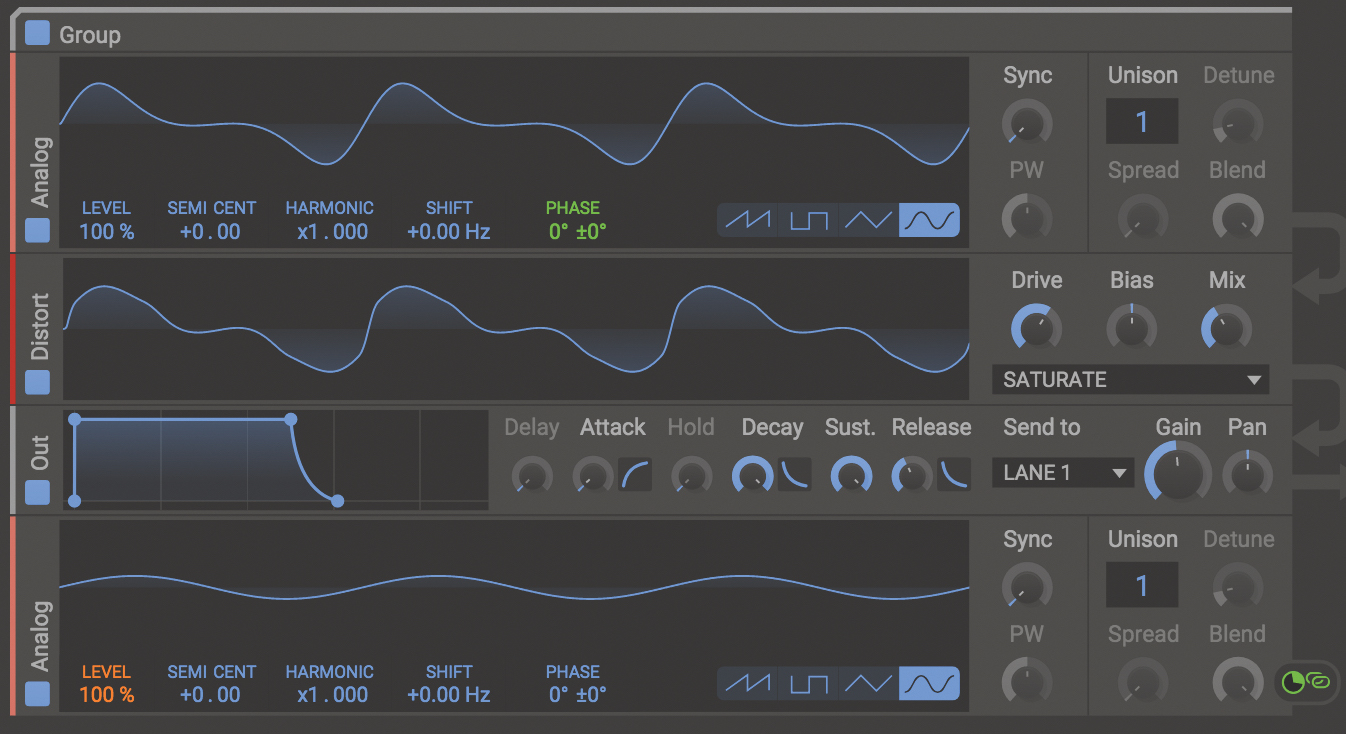The width and height of the screenshot is (1346, 734).
Task: Toggle the Distort module enable square
Action: (37, 382)
